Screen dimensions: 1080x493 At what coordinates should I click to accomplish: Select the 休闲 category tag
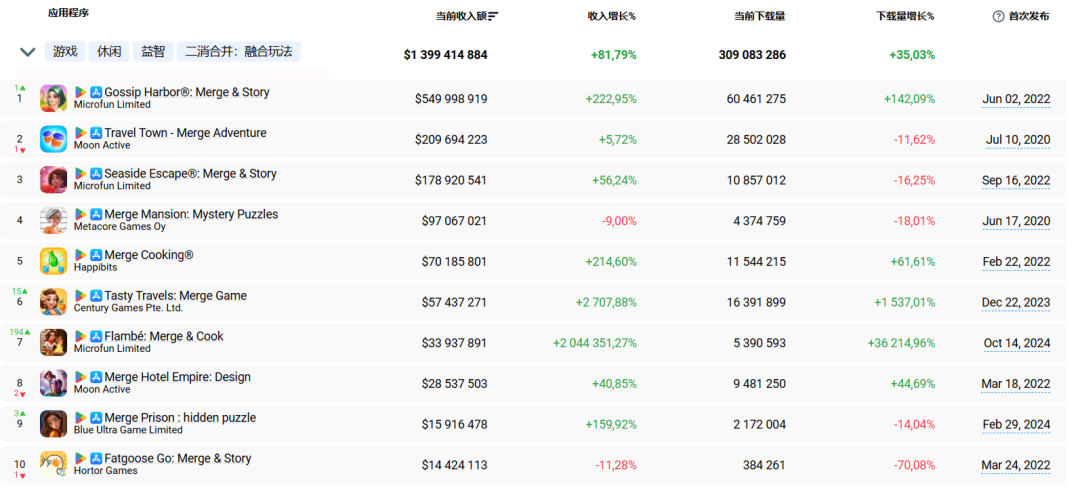[x=109, y=52]
